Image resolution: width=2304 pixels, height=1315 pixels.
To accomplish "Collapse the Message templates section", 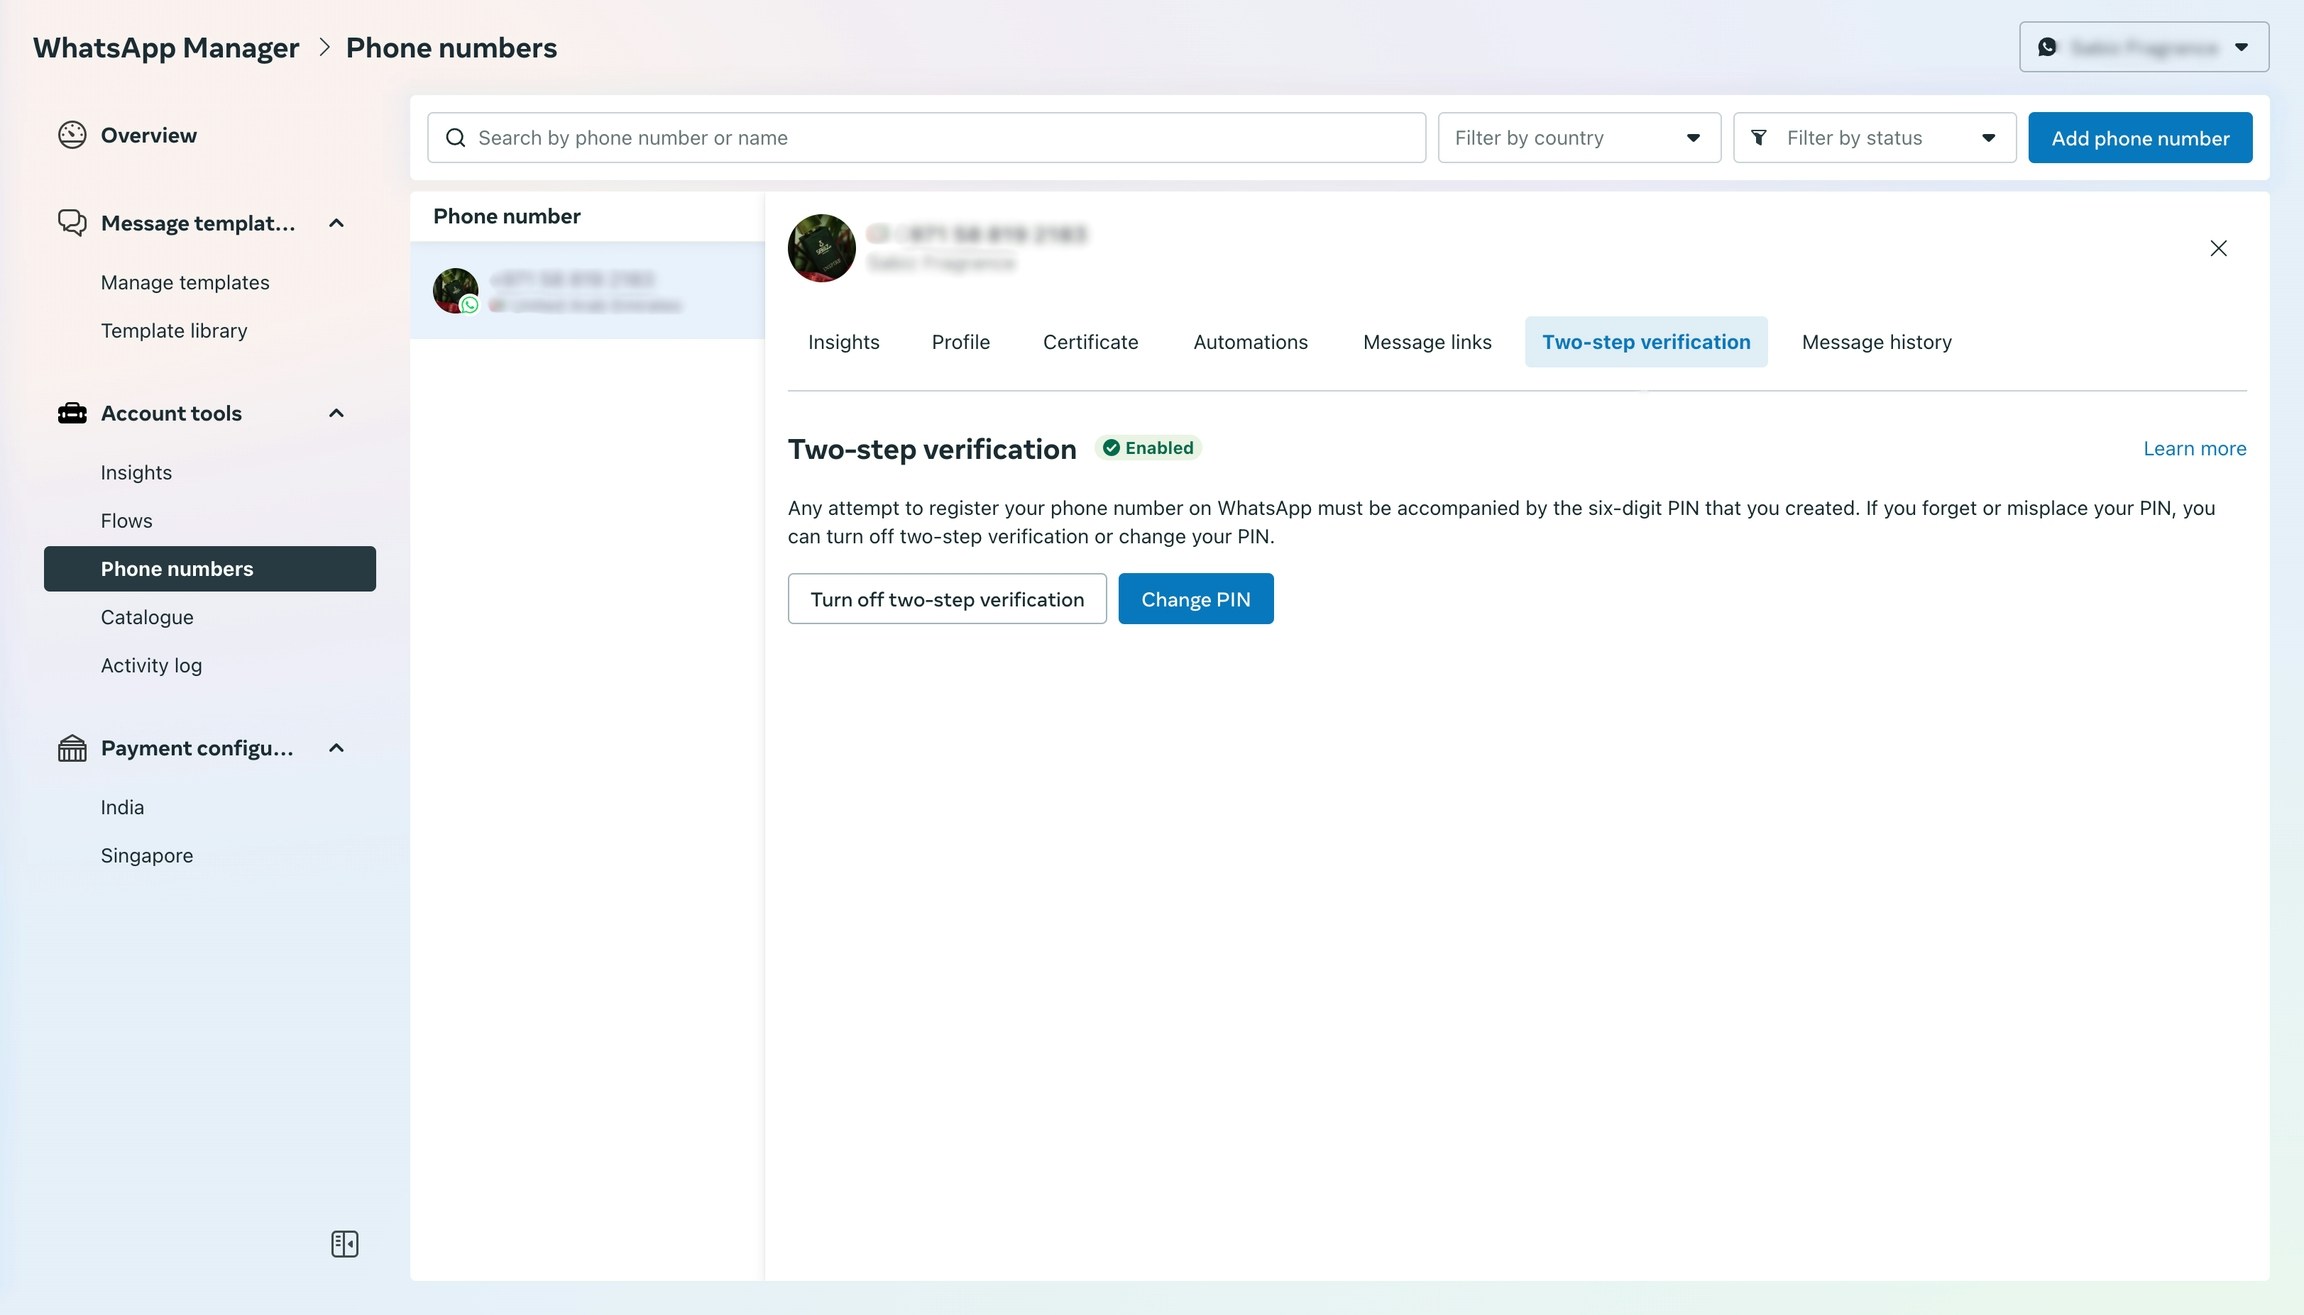I will 337,223.
